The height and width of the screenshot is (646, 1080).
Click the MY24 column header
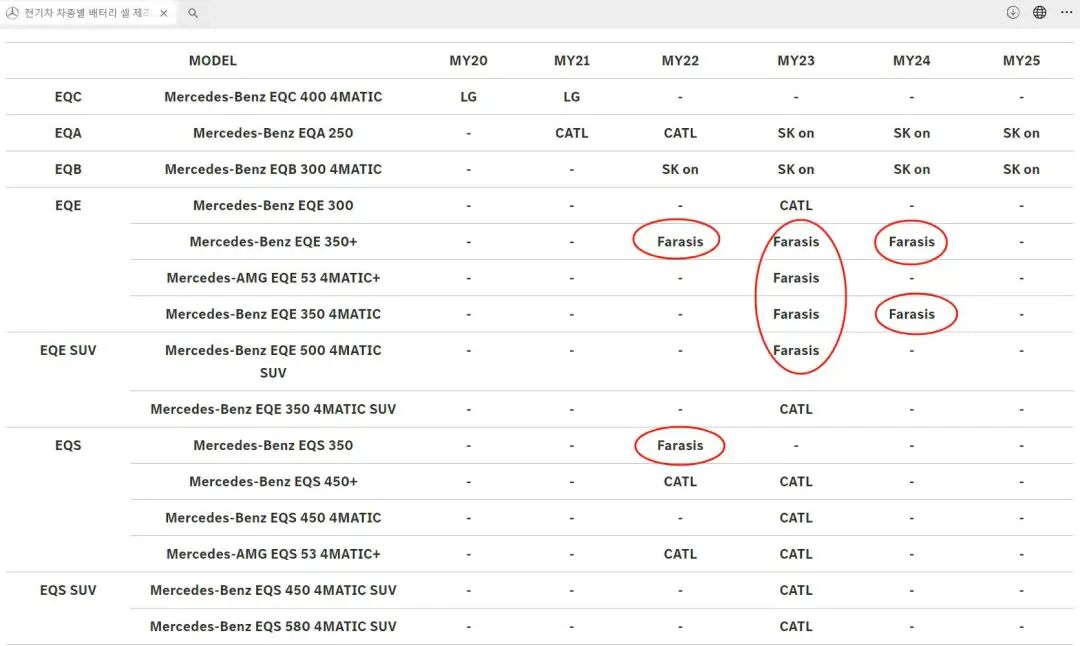tap(911, 61)
